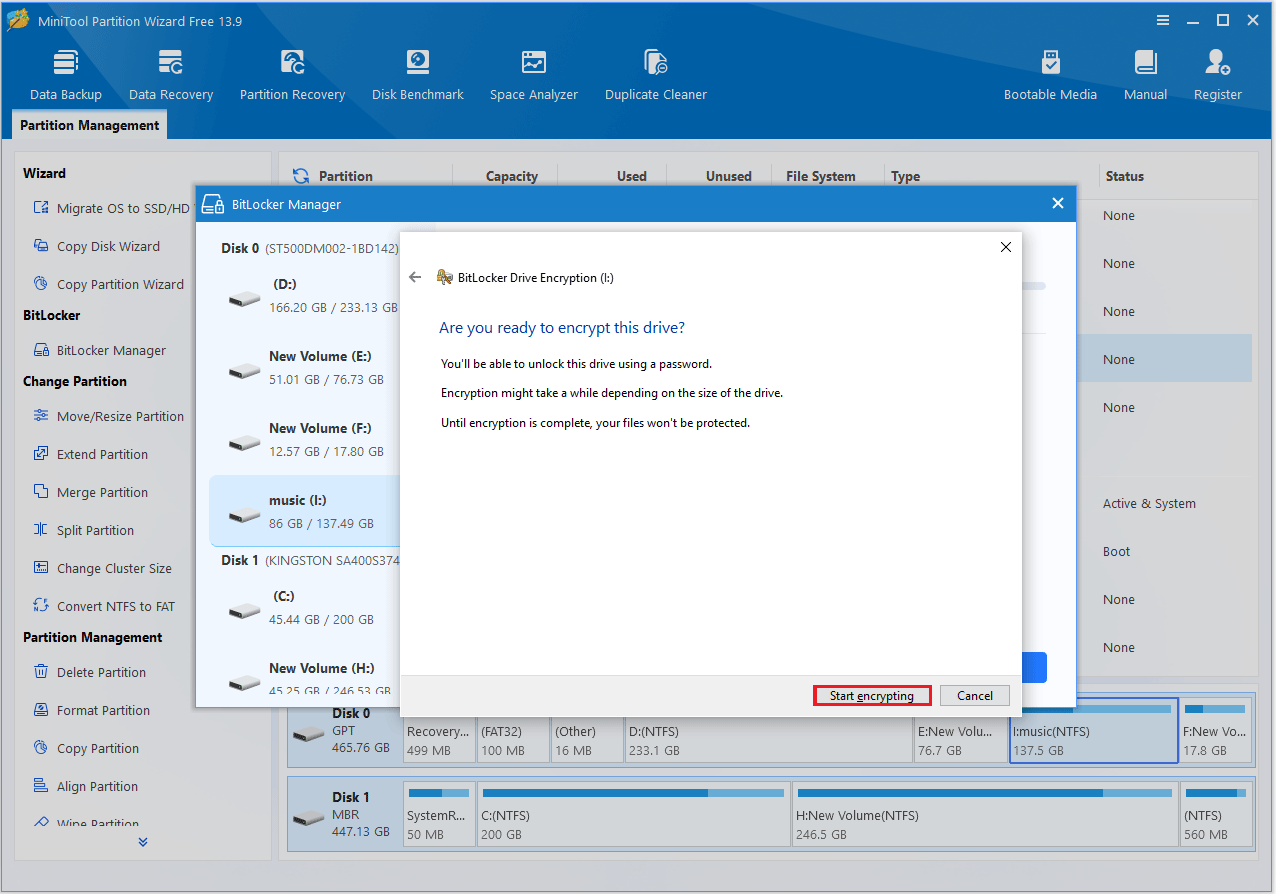Viewport: 1276px width, 894px height.
Task: Click BitLocker Drive Encryption (I:) title
Action: (535, 277)
